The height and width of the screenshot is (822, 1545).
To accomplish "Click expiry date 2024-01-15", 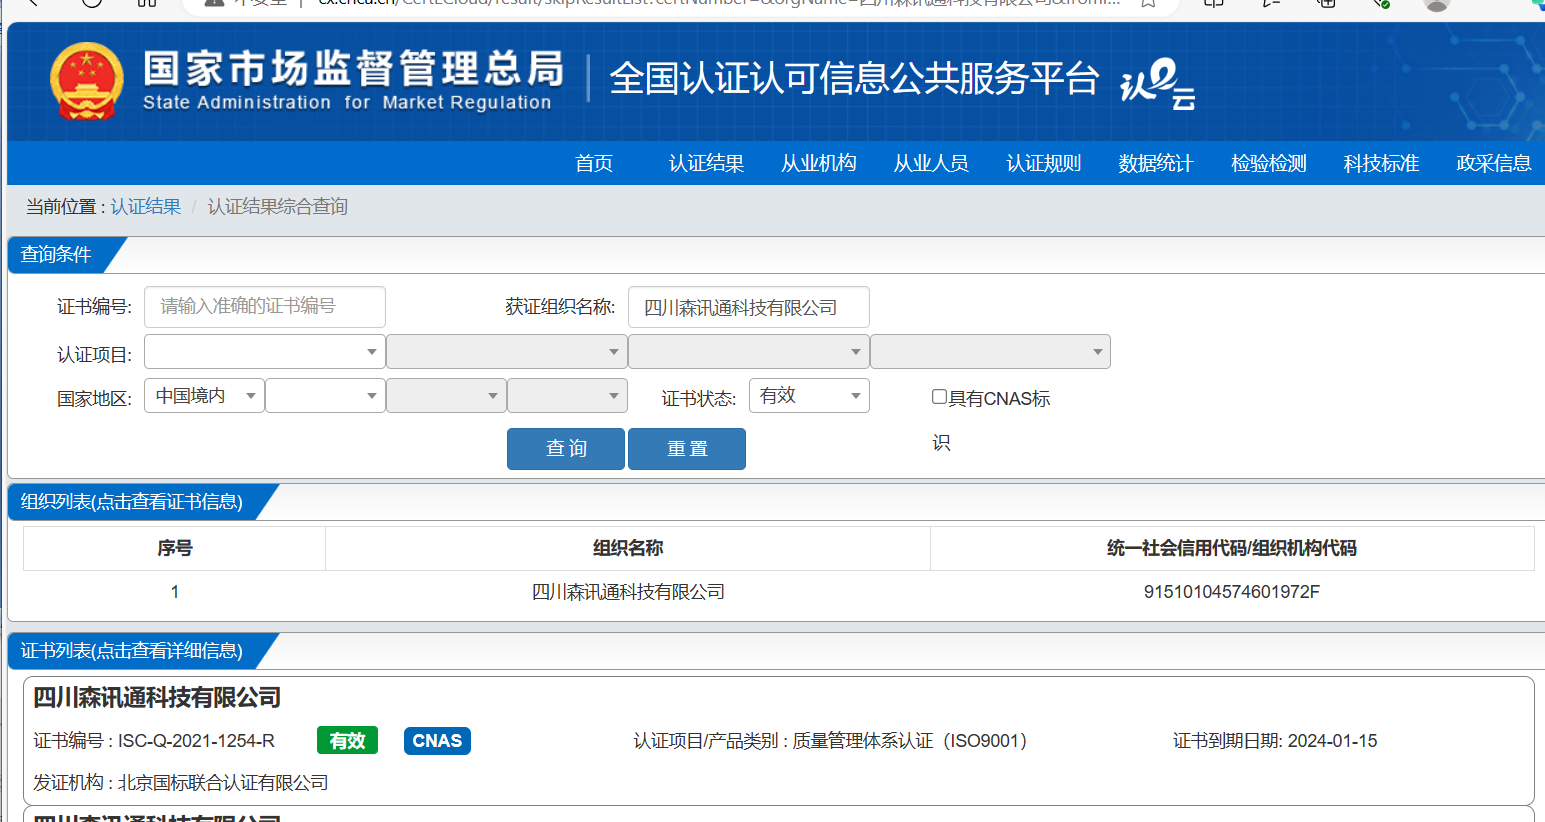I will [1332, 741].
